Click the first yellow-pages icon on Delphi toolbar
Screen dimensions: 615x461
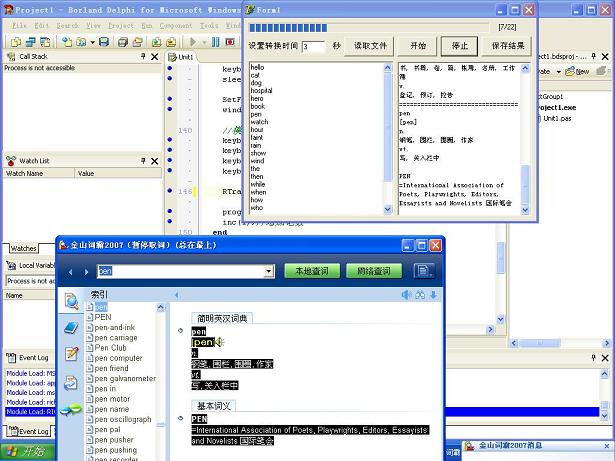coord(16,42)
